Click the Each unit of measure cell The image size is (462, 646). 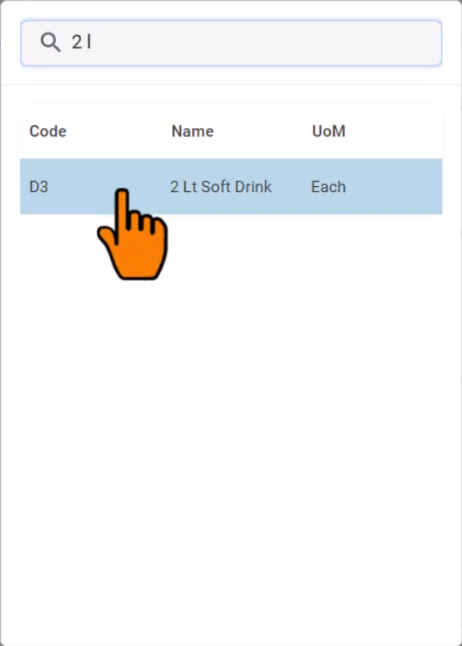(x=328, y=187)
